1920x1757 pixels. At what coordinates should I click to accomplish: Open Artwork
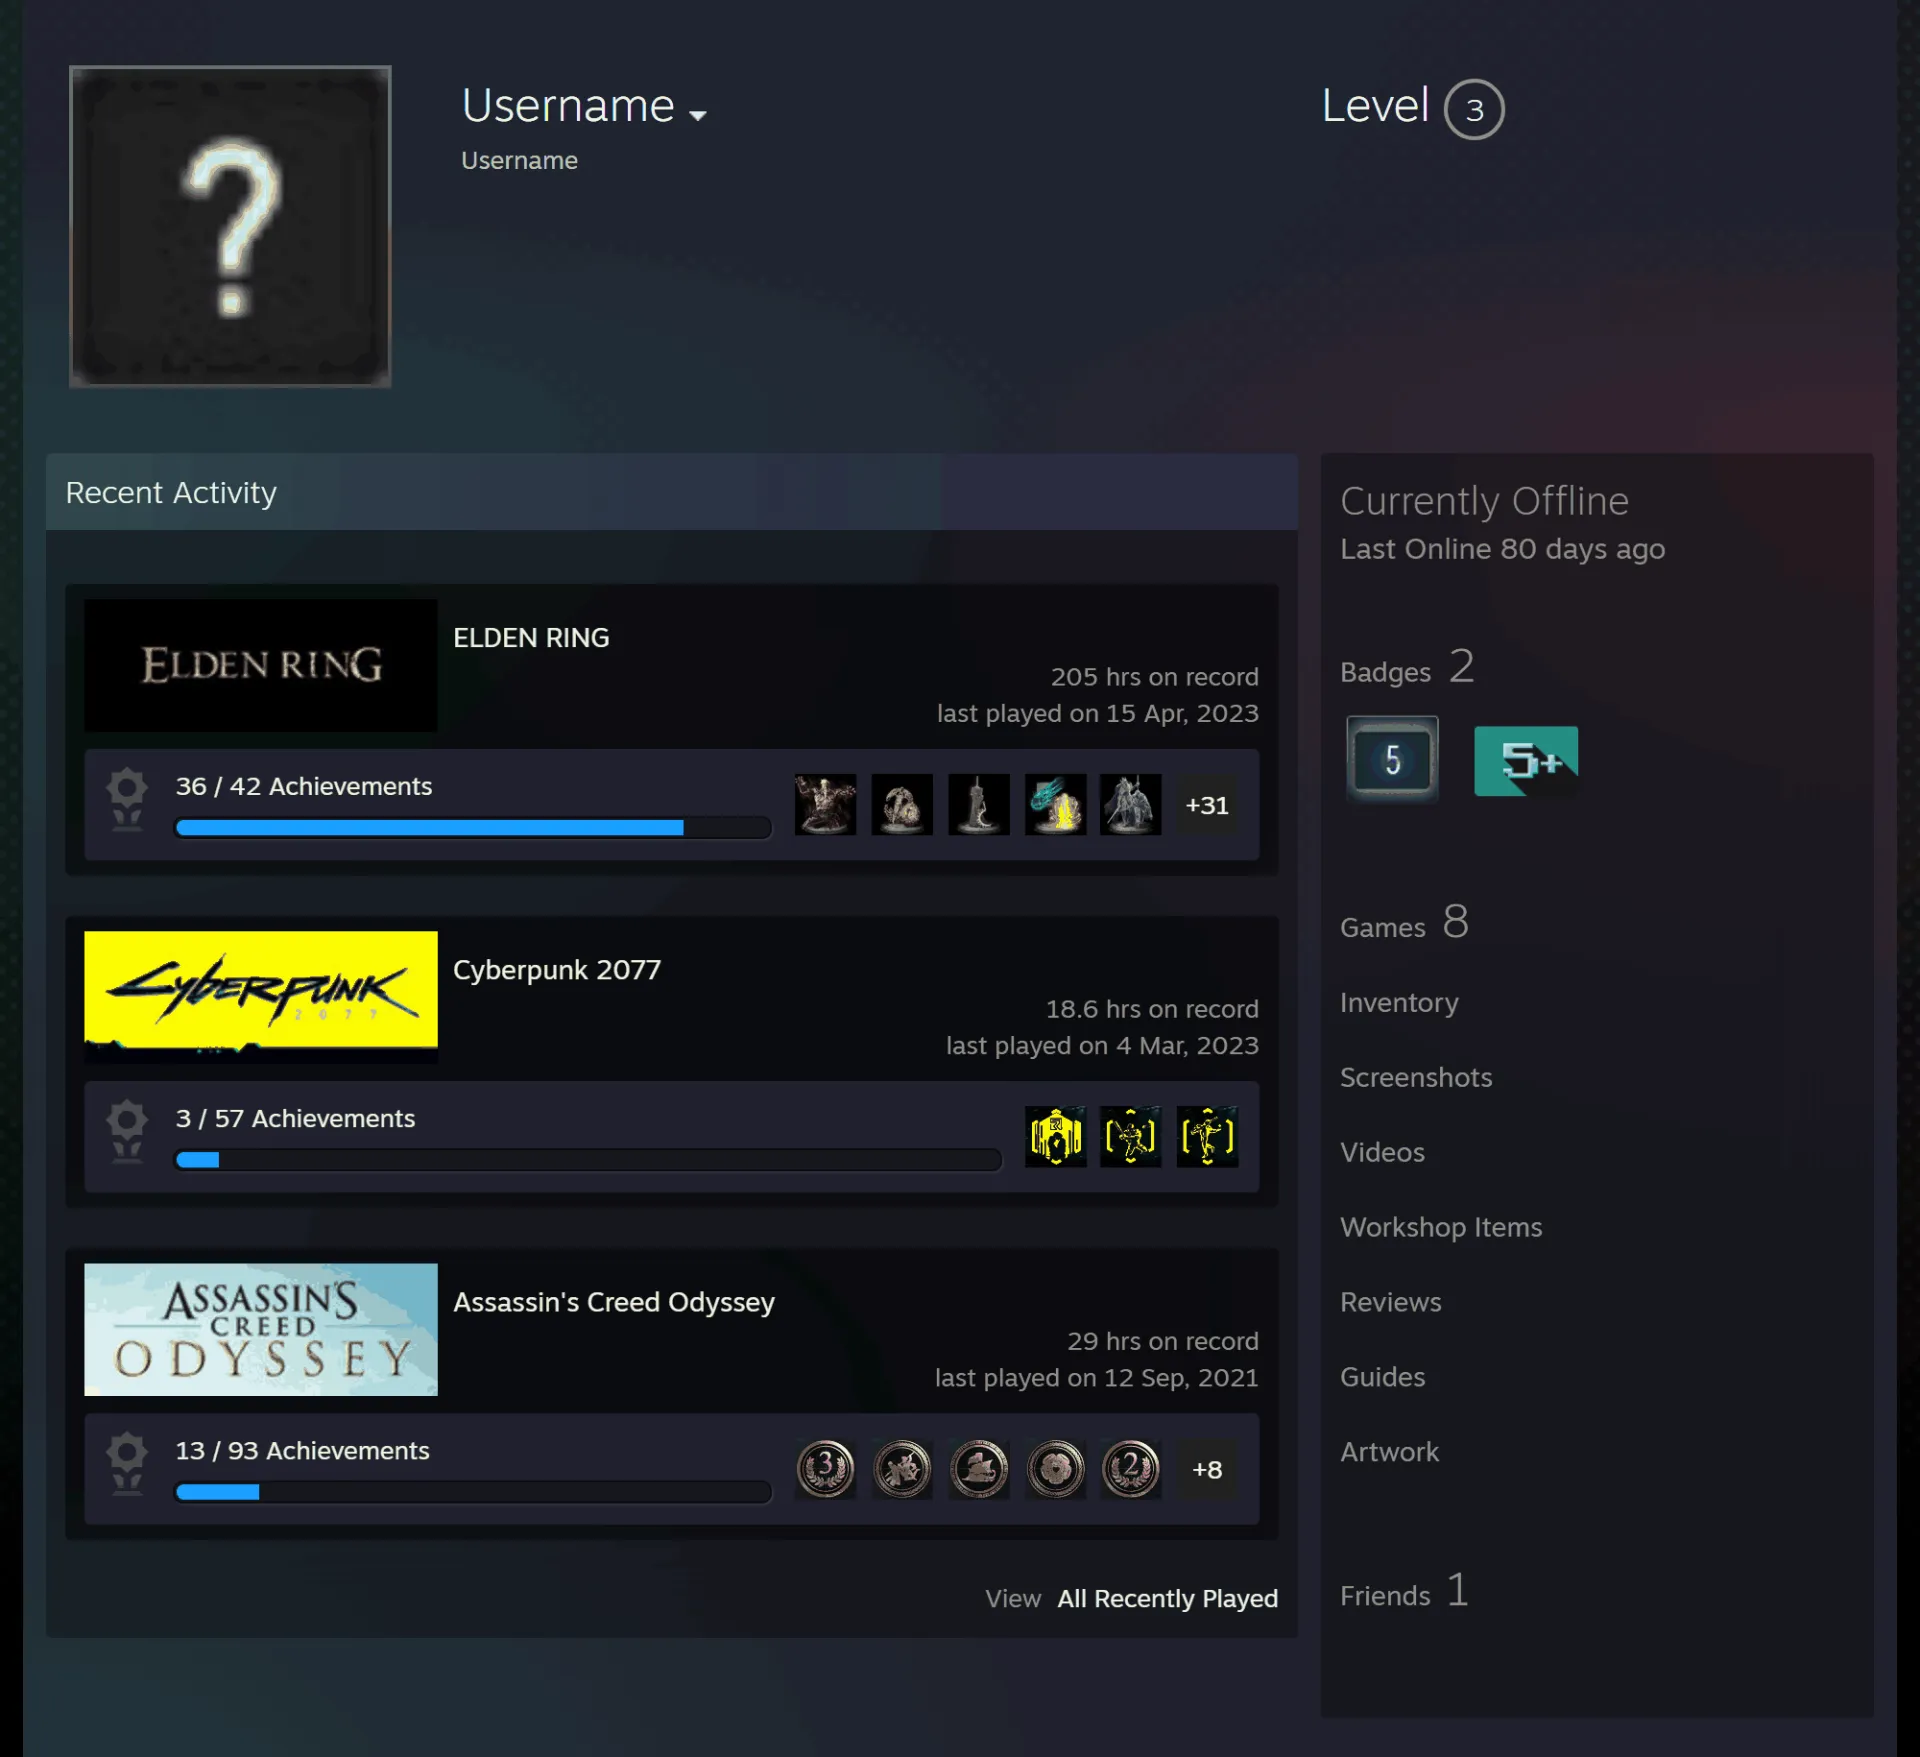1389,1452
